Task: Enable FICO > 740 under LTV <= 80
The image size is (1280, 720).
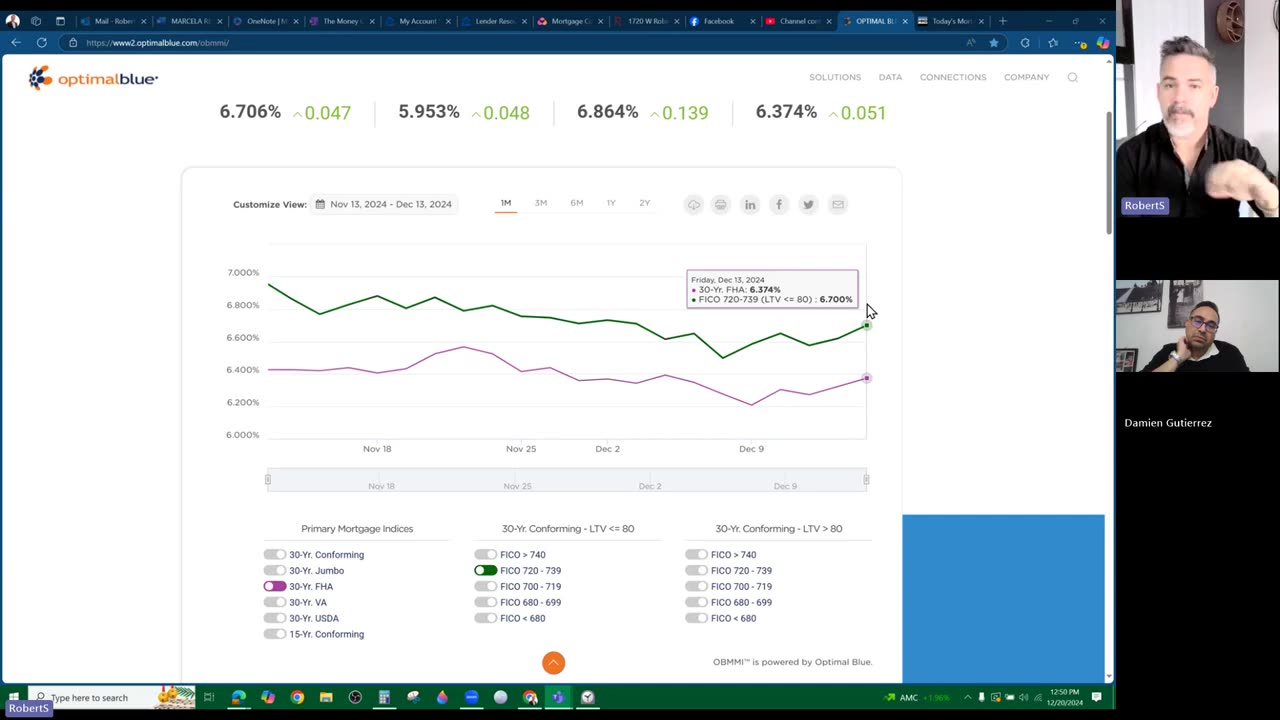Action: coord(486,555)
